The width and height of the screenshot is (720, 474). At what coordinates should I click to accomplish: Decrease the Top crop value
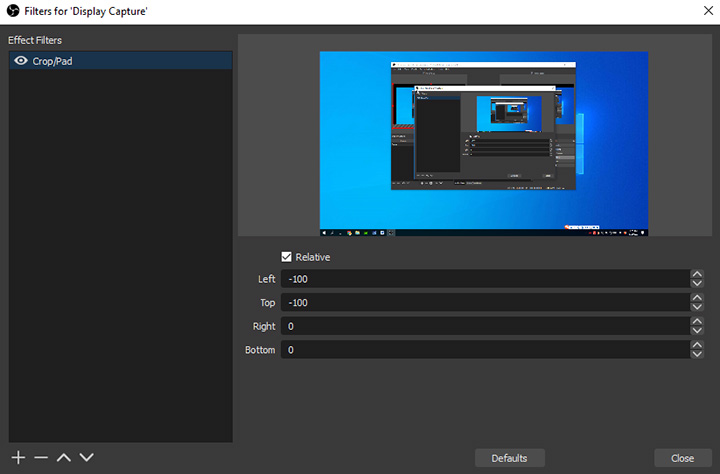[x=696, y=307]
